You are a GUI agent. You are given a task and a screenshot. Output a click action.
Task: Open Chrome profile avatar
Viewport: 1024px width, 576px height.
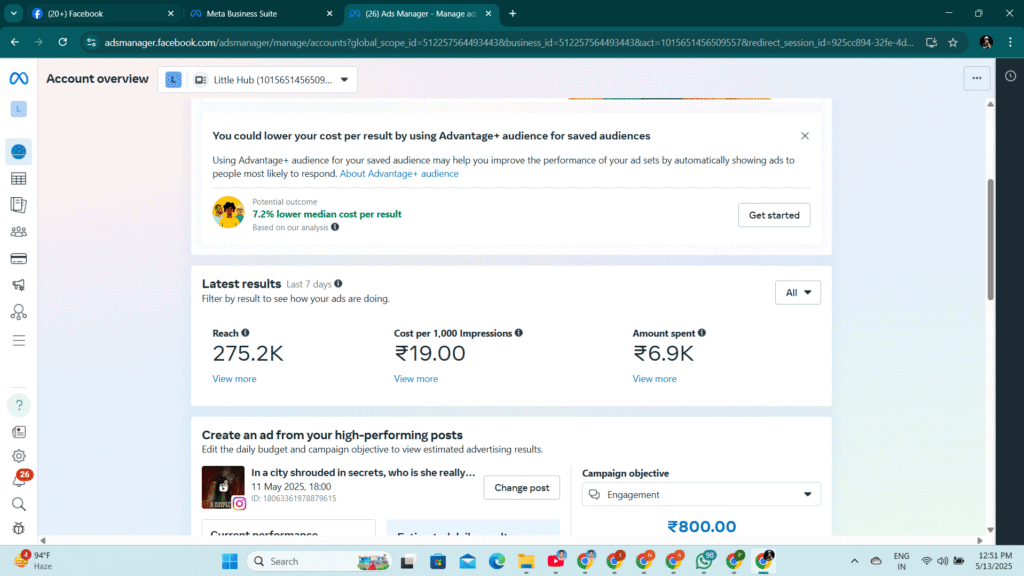point(986,42)
